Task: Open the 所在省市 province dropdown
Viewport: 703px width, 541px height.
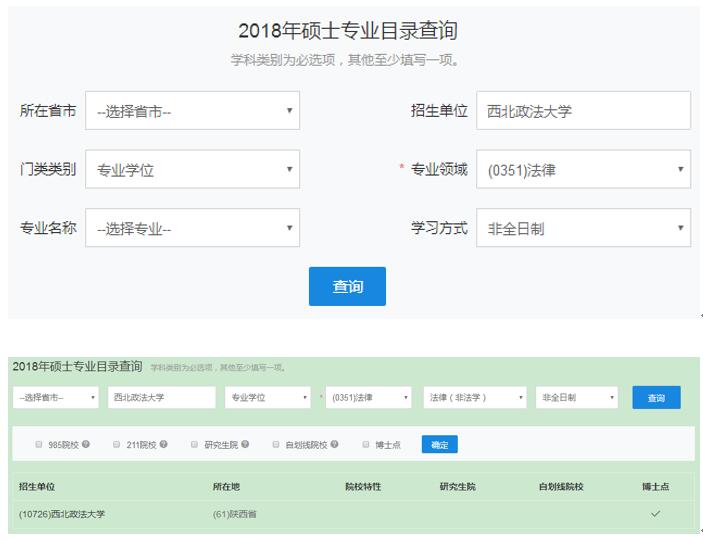Action: tap(192, 111)
